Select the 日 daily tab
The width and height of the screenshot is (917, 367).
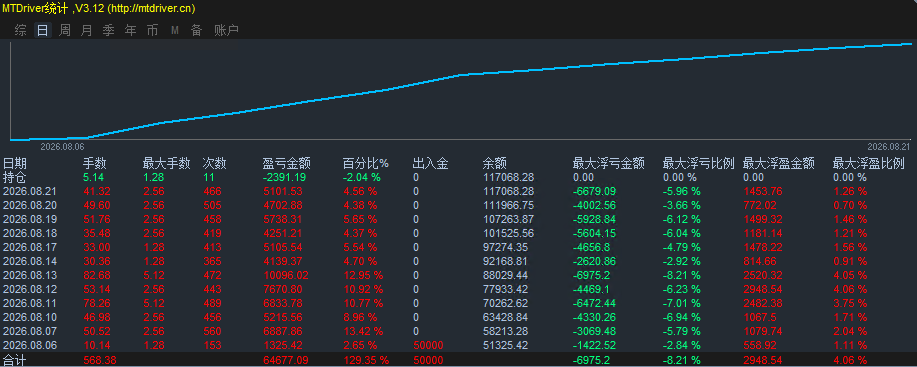(43, 30)
